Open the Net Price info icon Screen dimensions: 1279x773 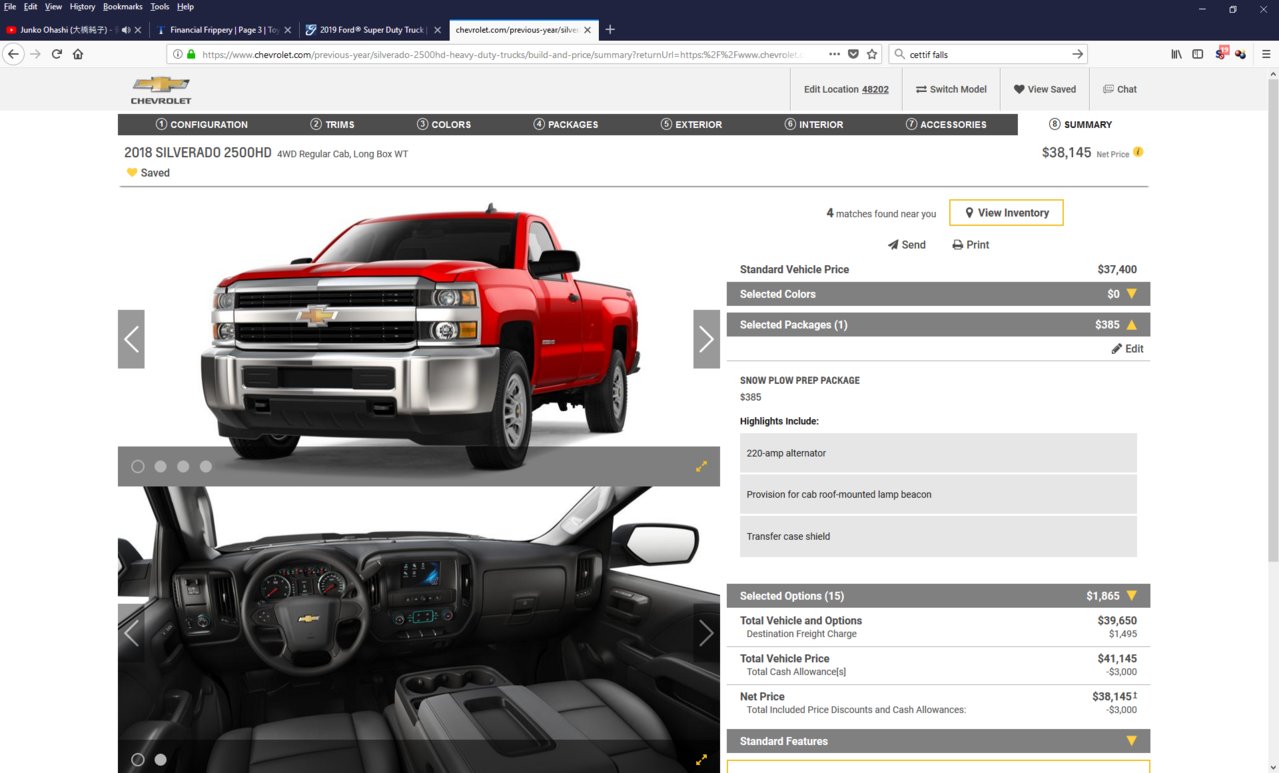tap(1138, 153)
